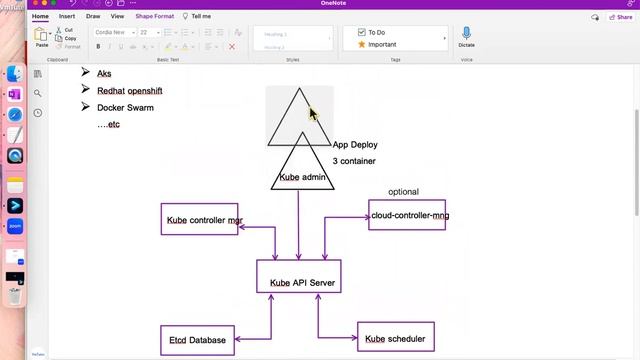
Task: Open Notes app from the Dock
Action: click(15, 185)
